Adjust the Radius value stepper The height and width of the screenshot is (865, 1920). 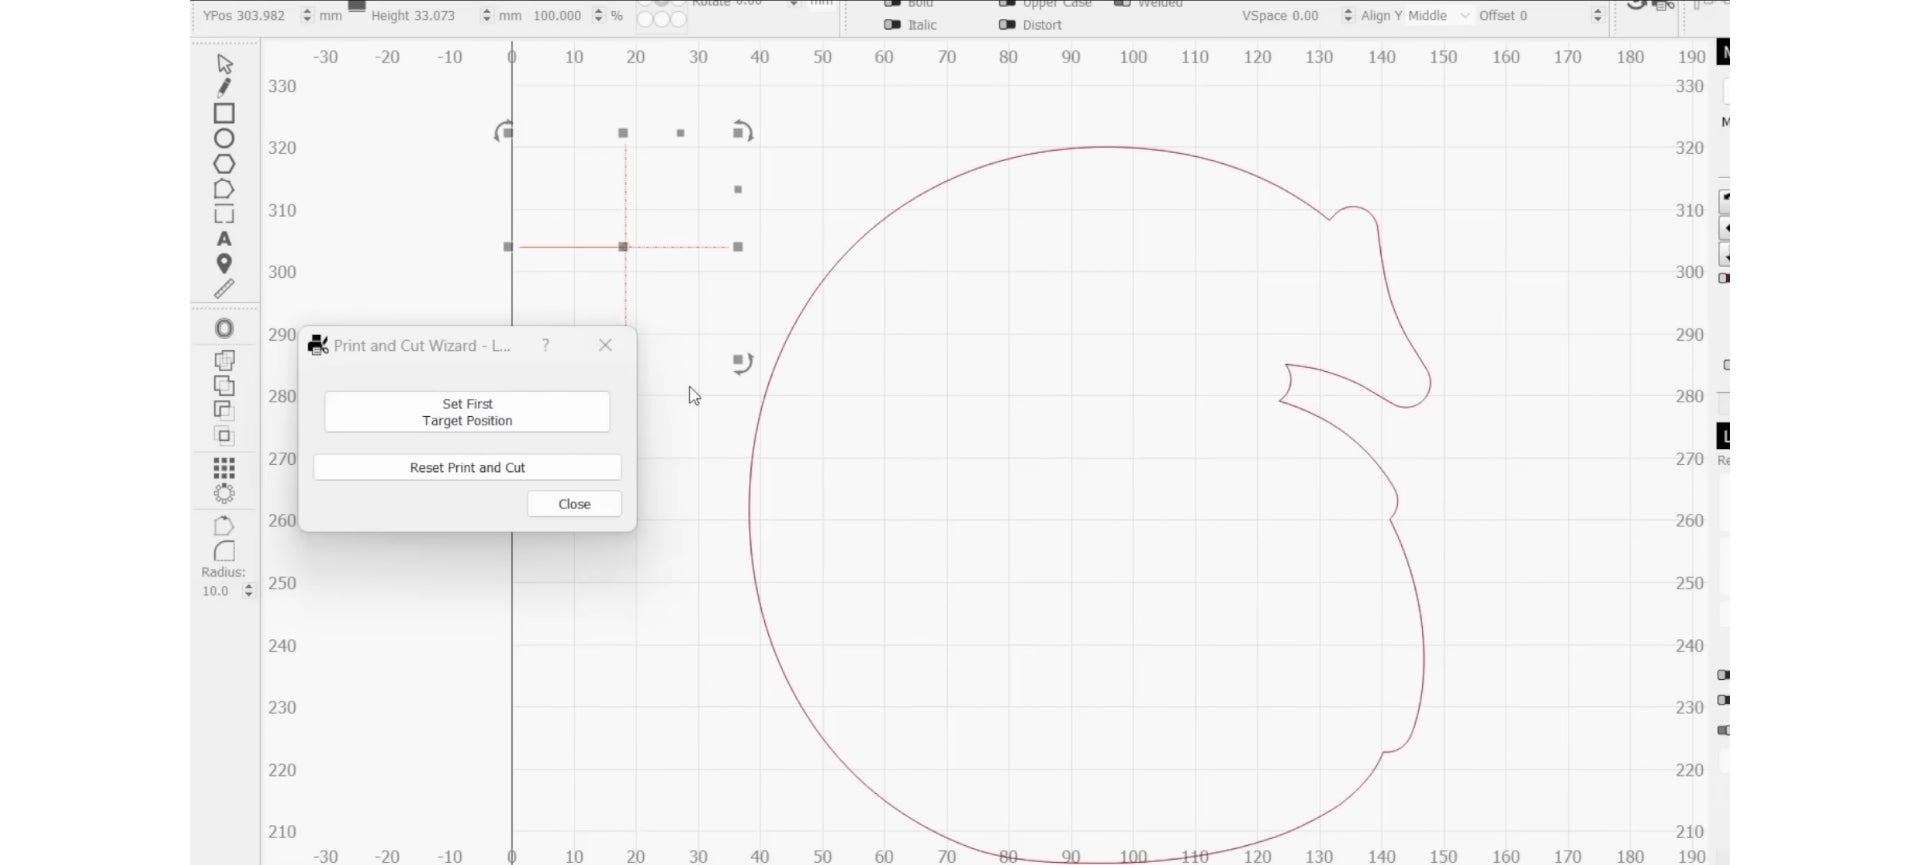(248, 591)
